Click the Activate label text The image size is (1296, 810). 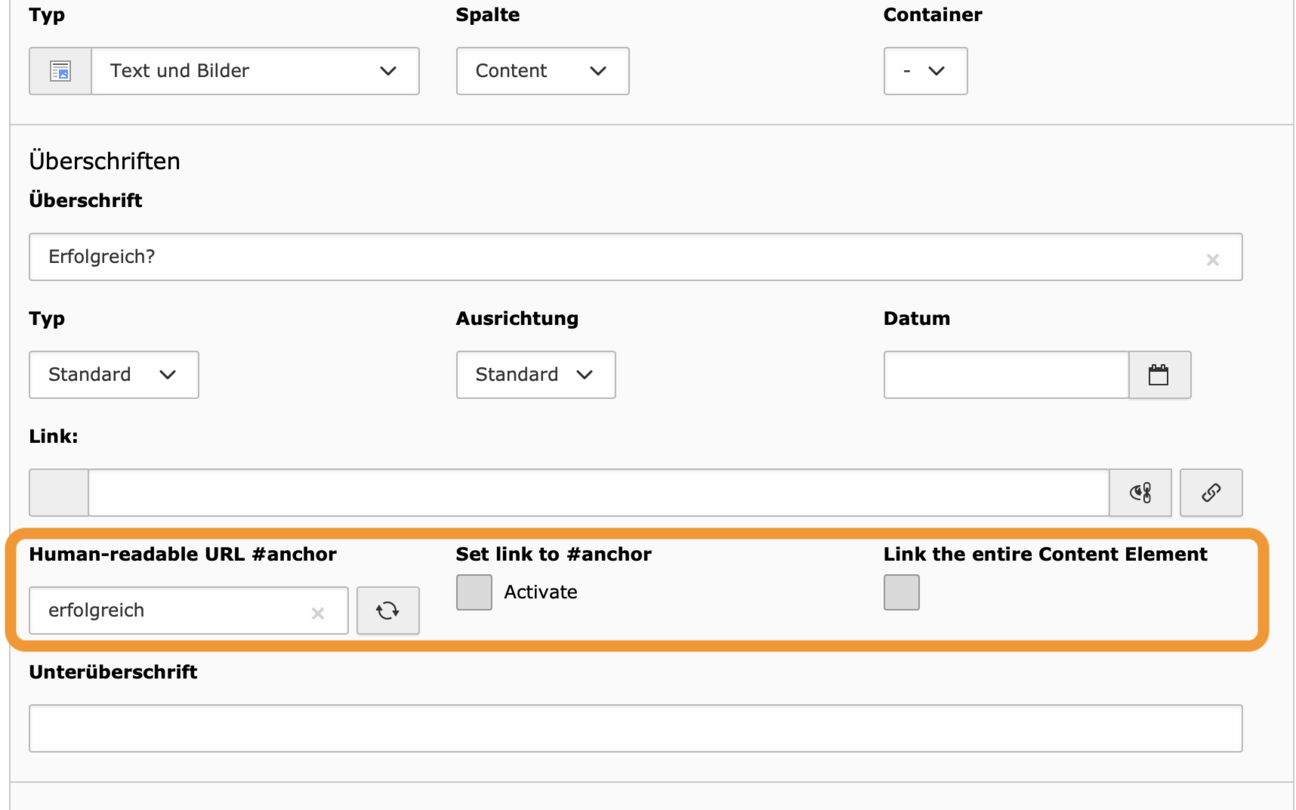pyautogui.click(x=541, y=592)
